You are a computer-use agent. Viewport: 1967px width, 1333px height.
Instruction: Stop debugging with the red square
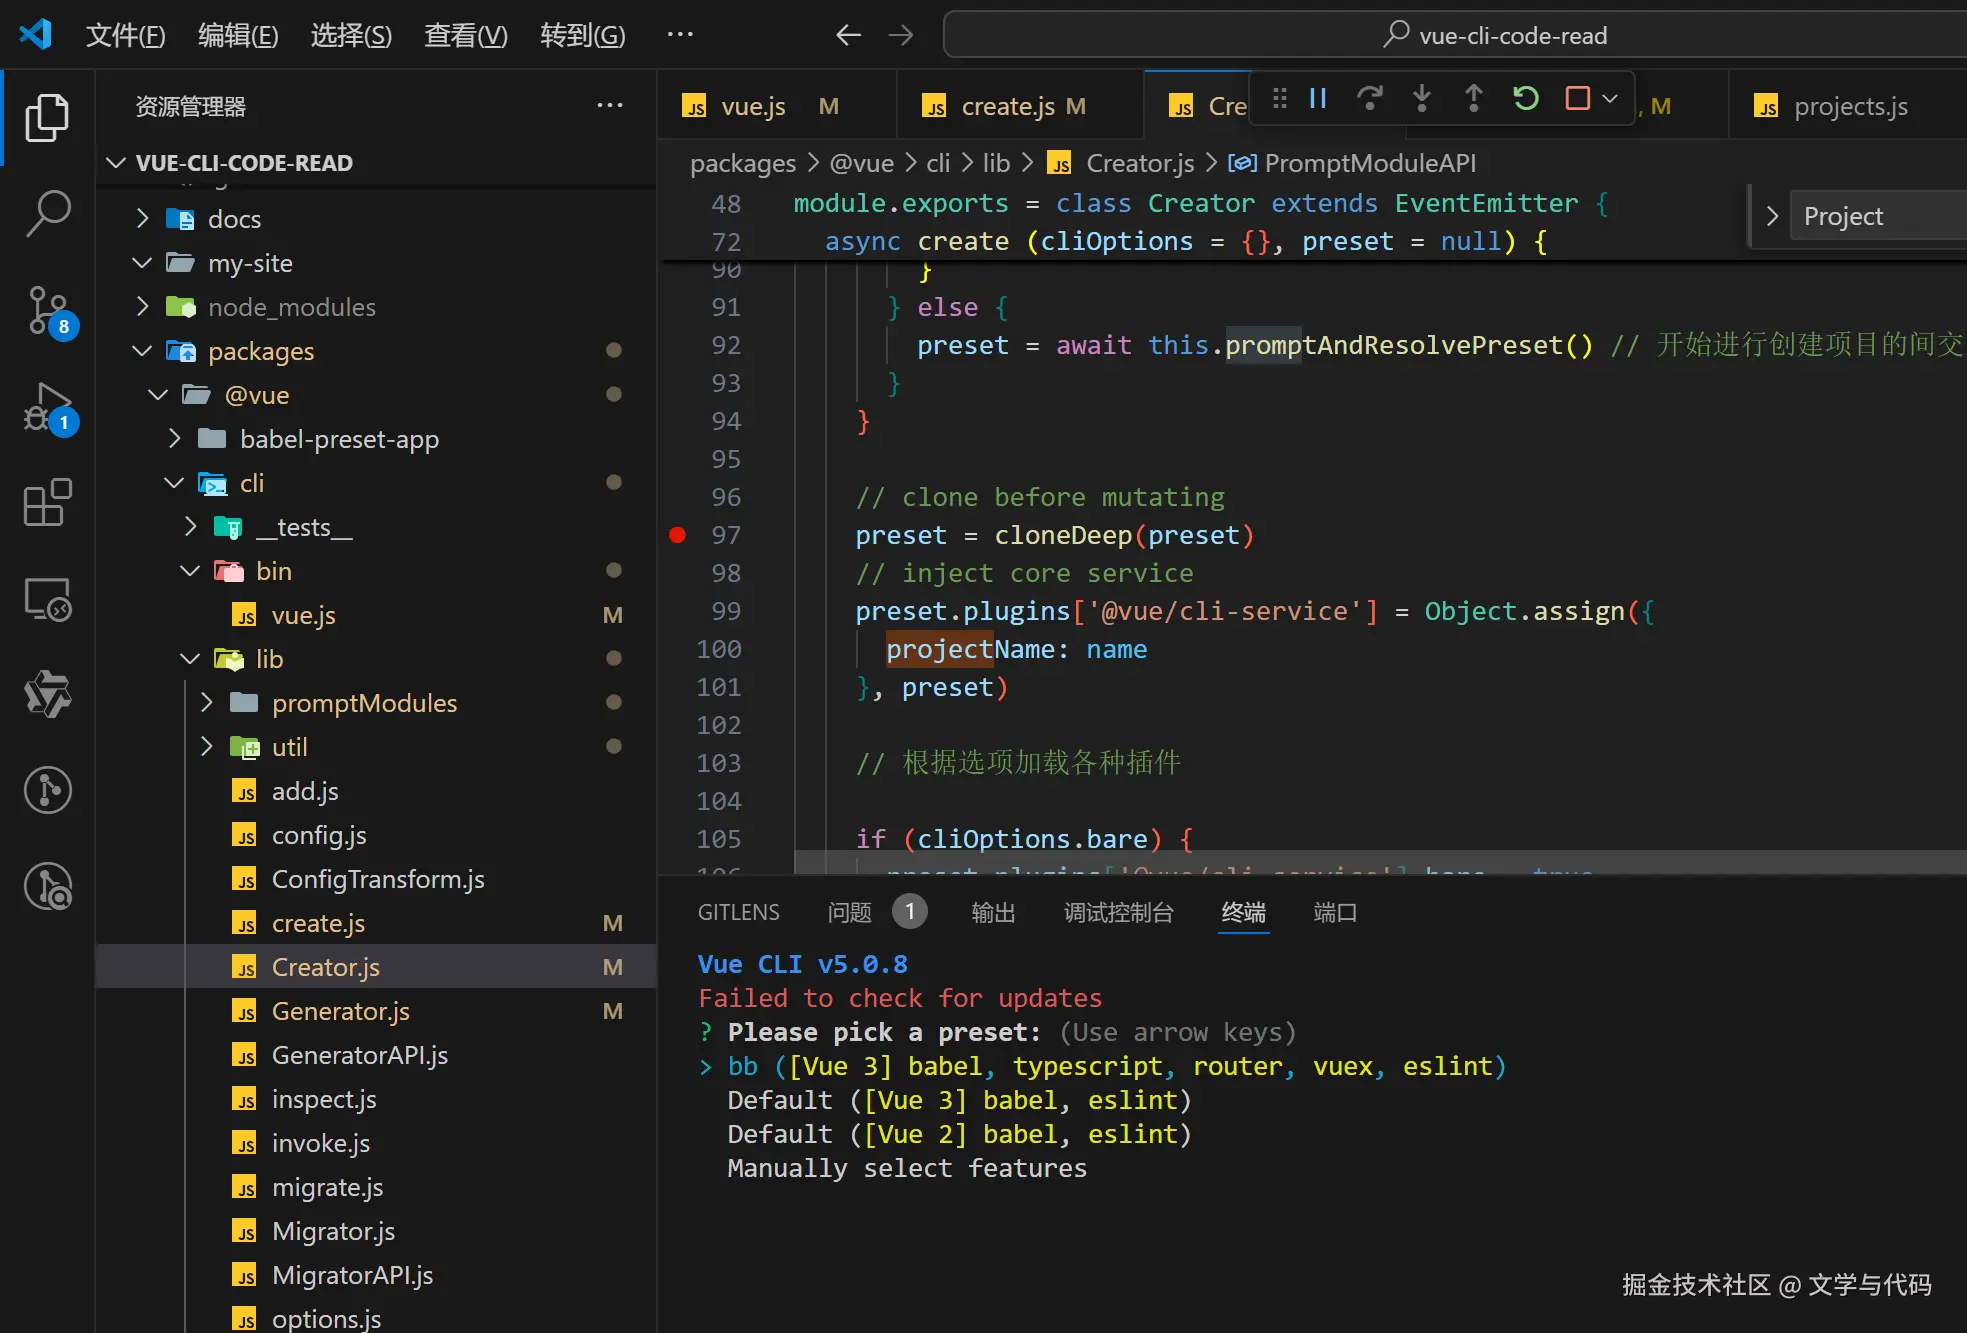point(1577,98)
